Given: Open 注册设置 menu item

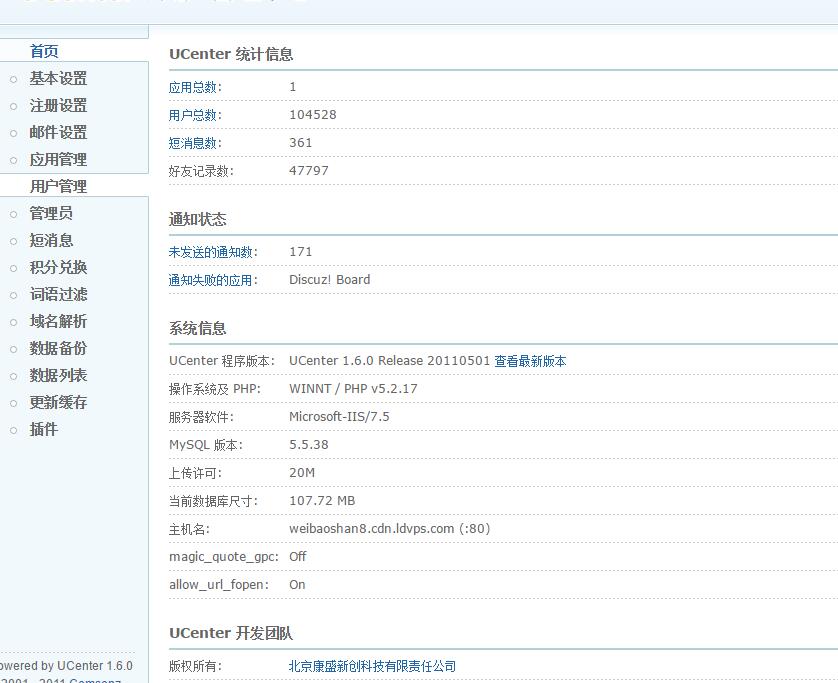Looking at the screenshot, I should (x=58, y=105).
